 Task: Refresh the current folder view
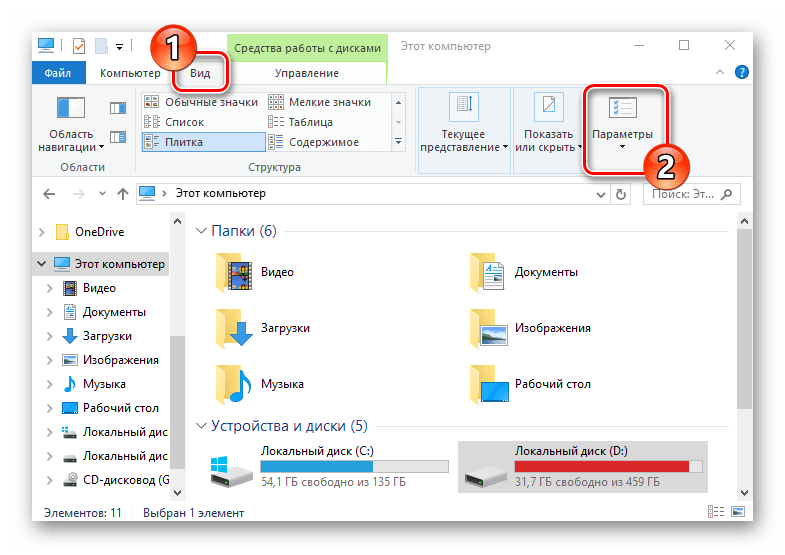click(621, 194)
